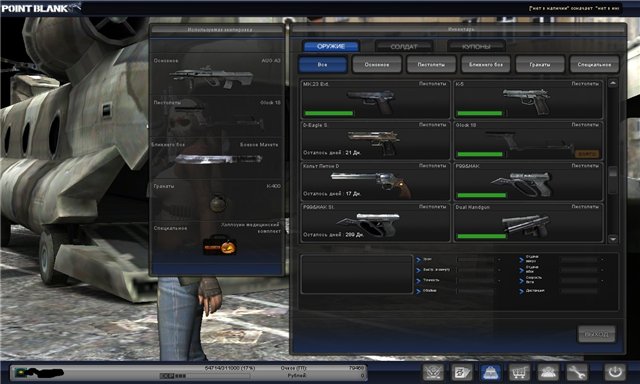The height and width of the screenshot is (384, 640).
Task: Select the equipped AUG A3 primary weapon slot
Action: tap(216, 74)
